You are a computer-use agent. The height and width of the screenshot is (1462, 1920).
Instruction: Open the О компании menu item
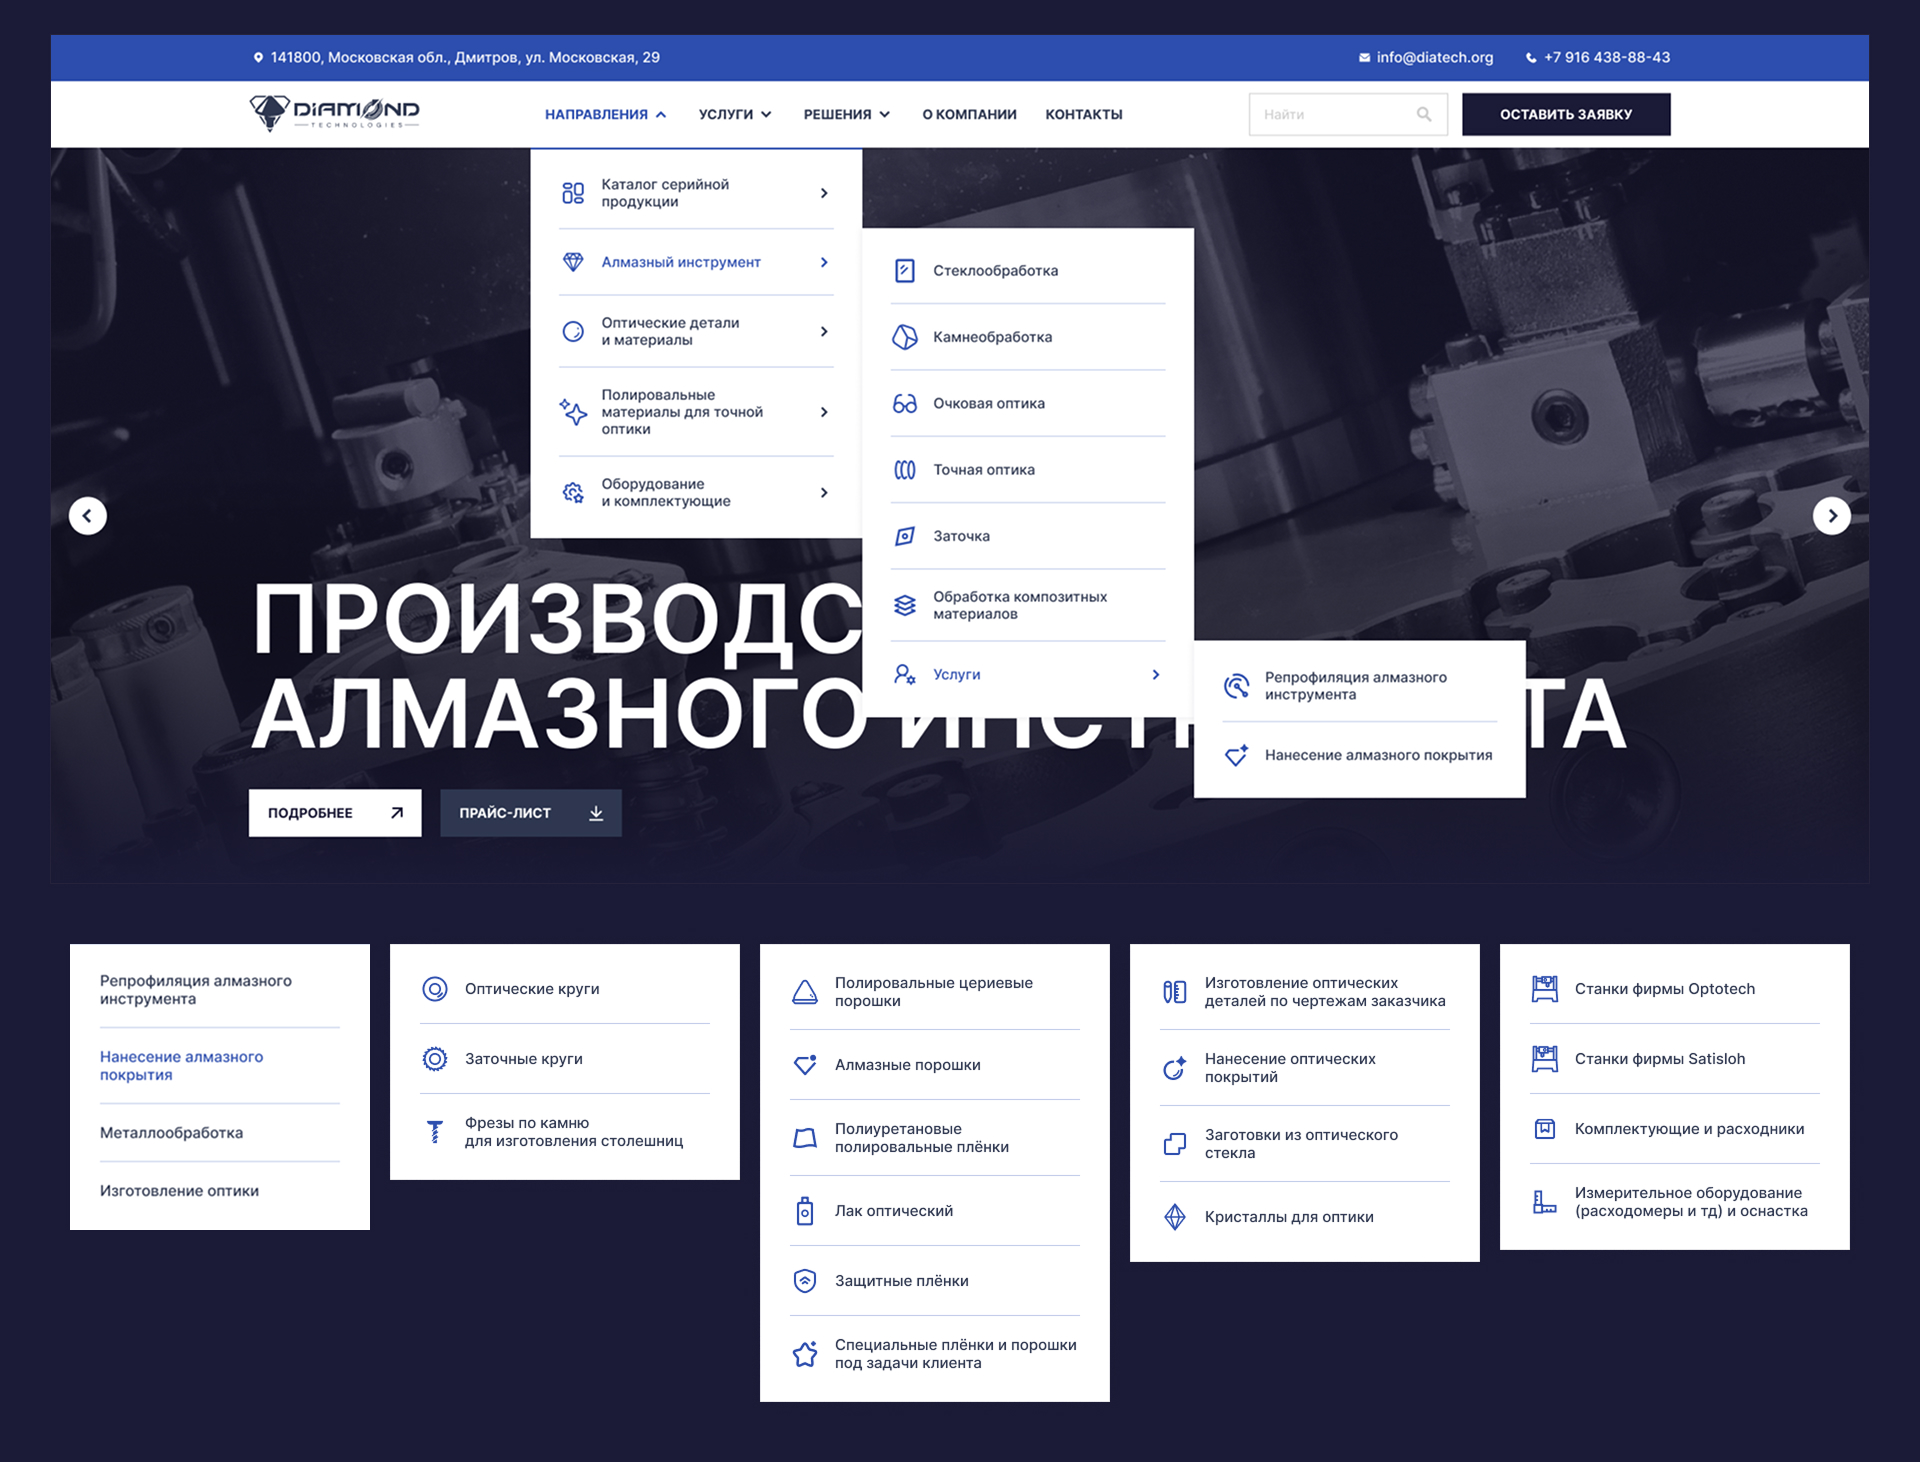pos(969,114)
